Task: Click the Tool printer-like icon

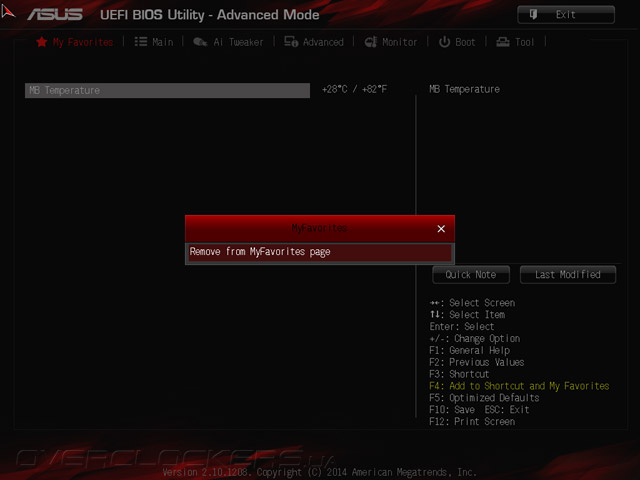Action: 503,42
